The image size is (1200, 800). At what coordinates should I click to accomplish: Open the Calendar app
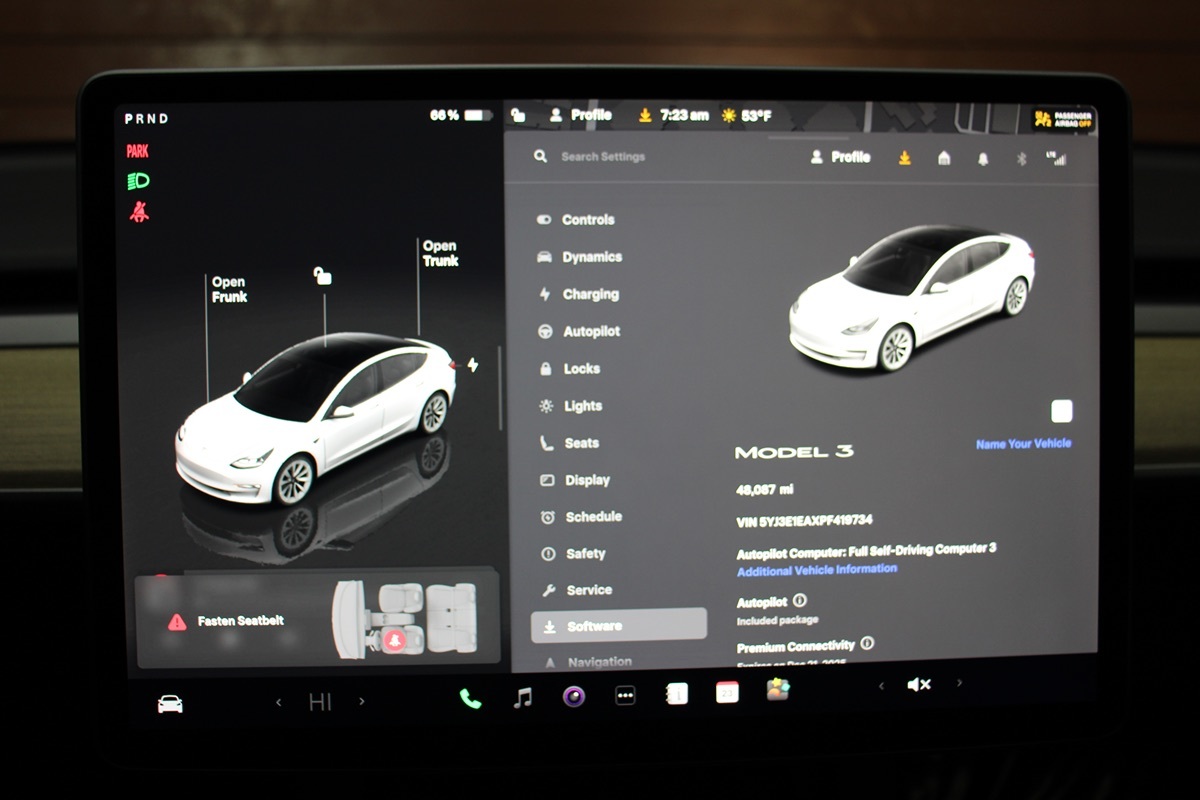[x=727, y=692]
